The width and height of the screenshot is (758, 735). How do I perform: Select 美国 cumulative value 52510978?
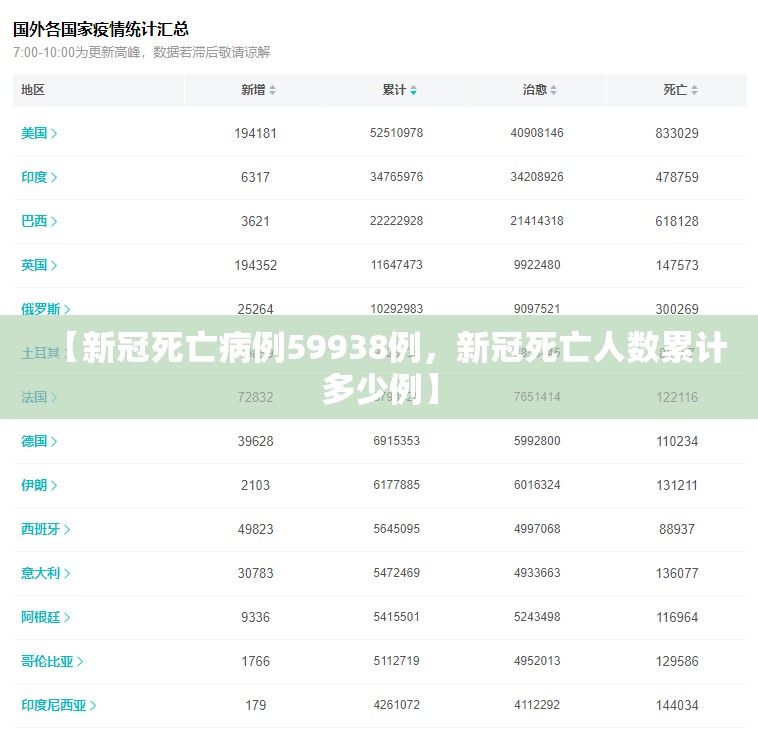point(396,133)
